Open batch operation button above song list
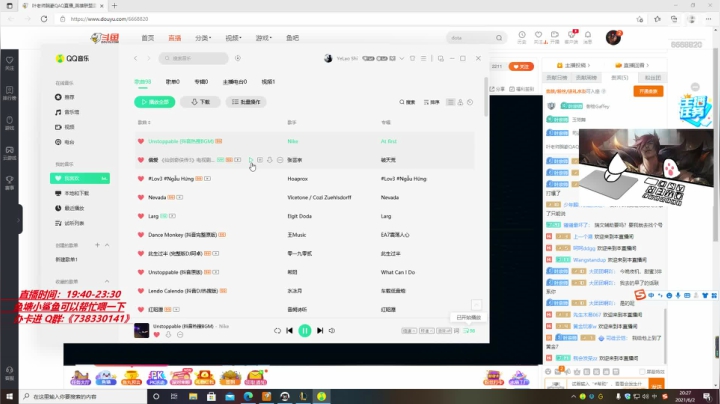Viewport: 720px width, 404px height. (246, 102)
